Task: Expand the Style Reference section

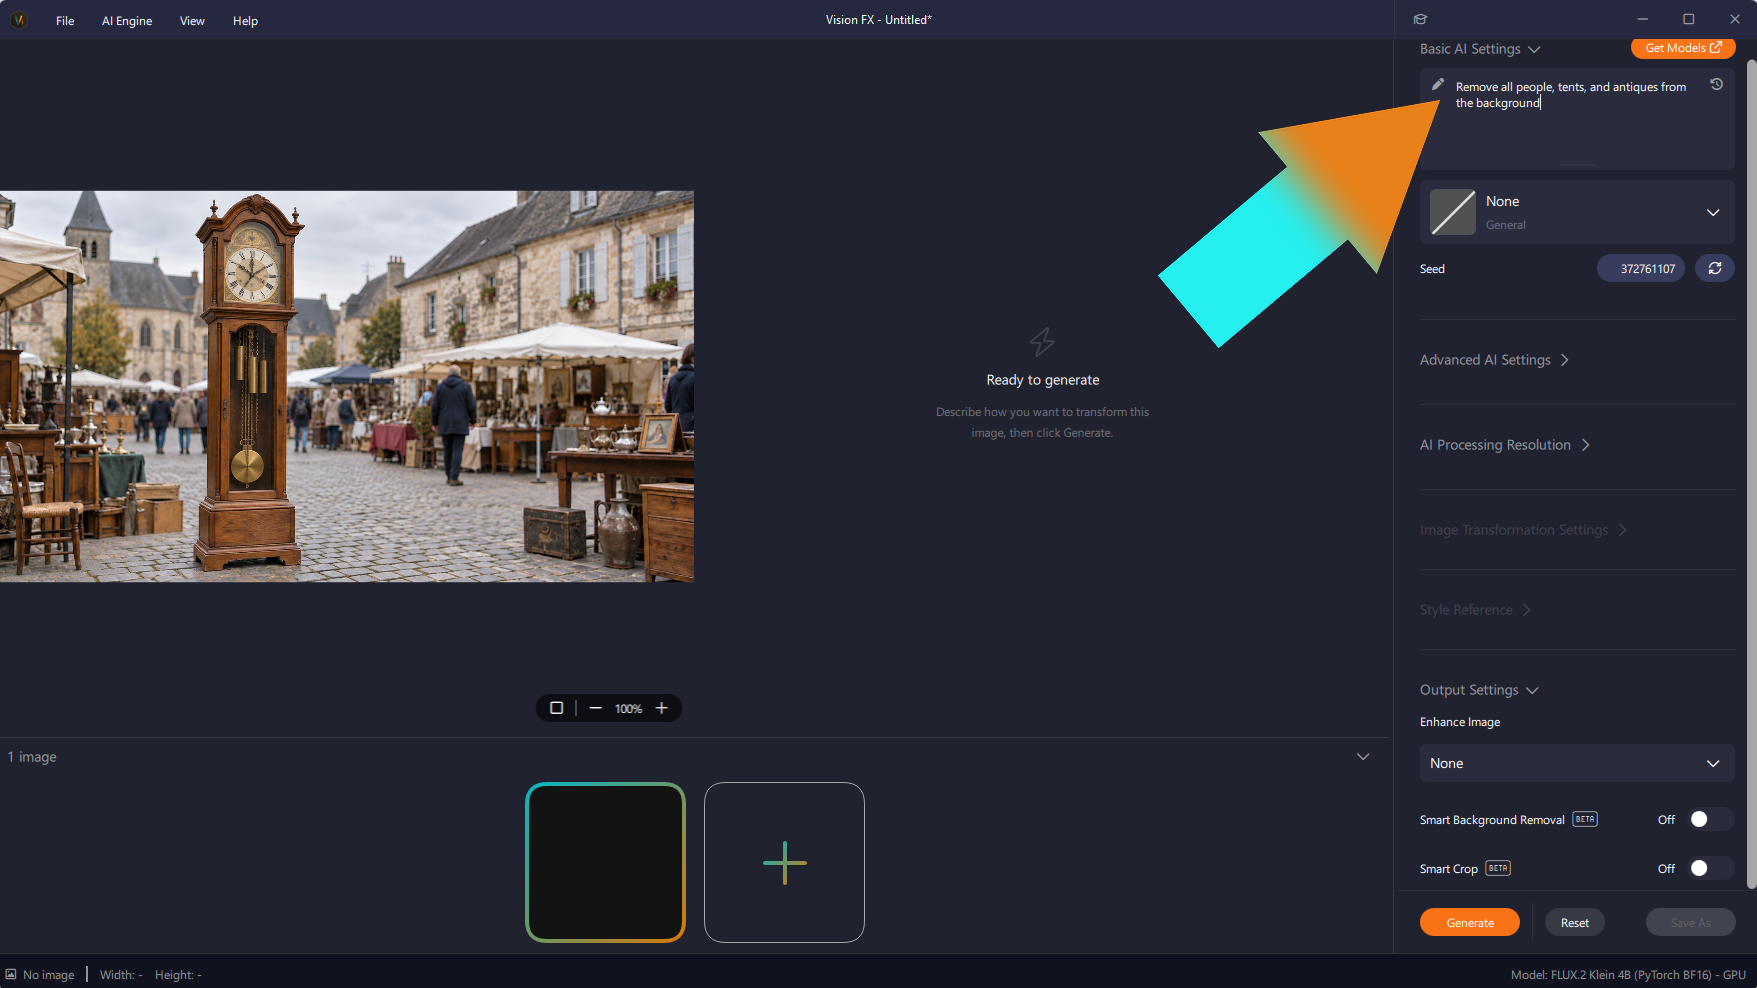Action: pyautogui.click(x=1475, y=610)
